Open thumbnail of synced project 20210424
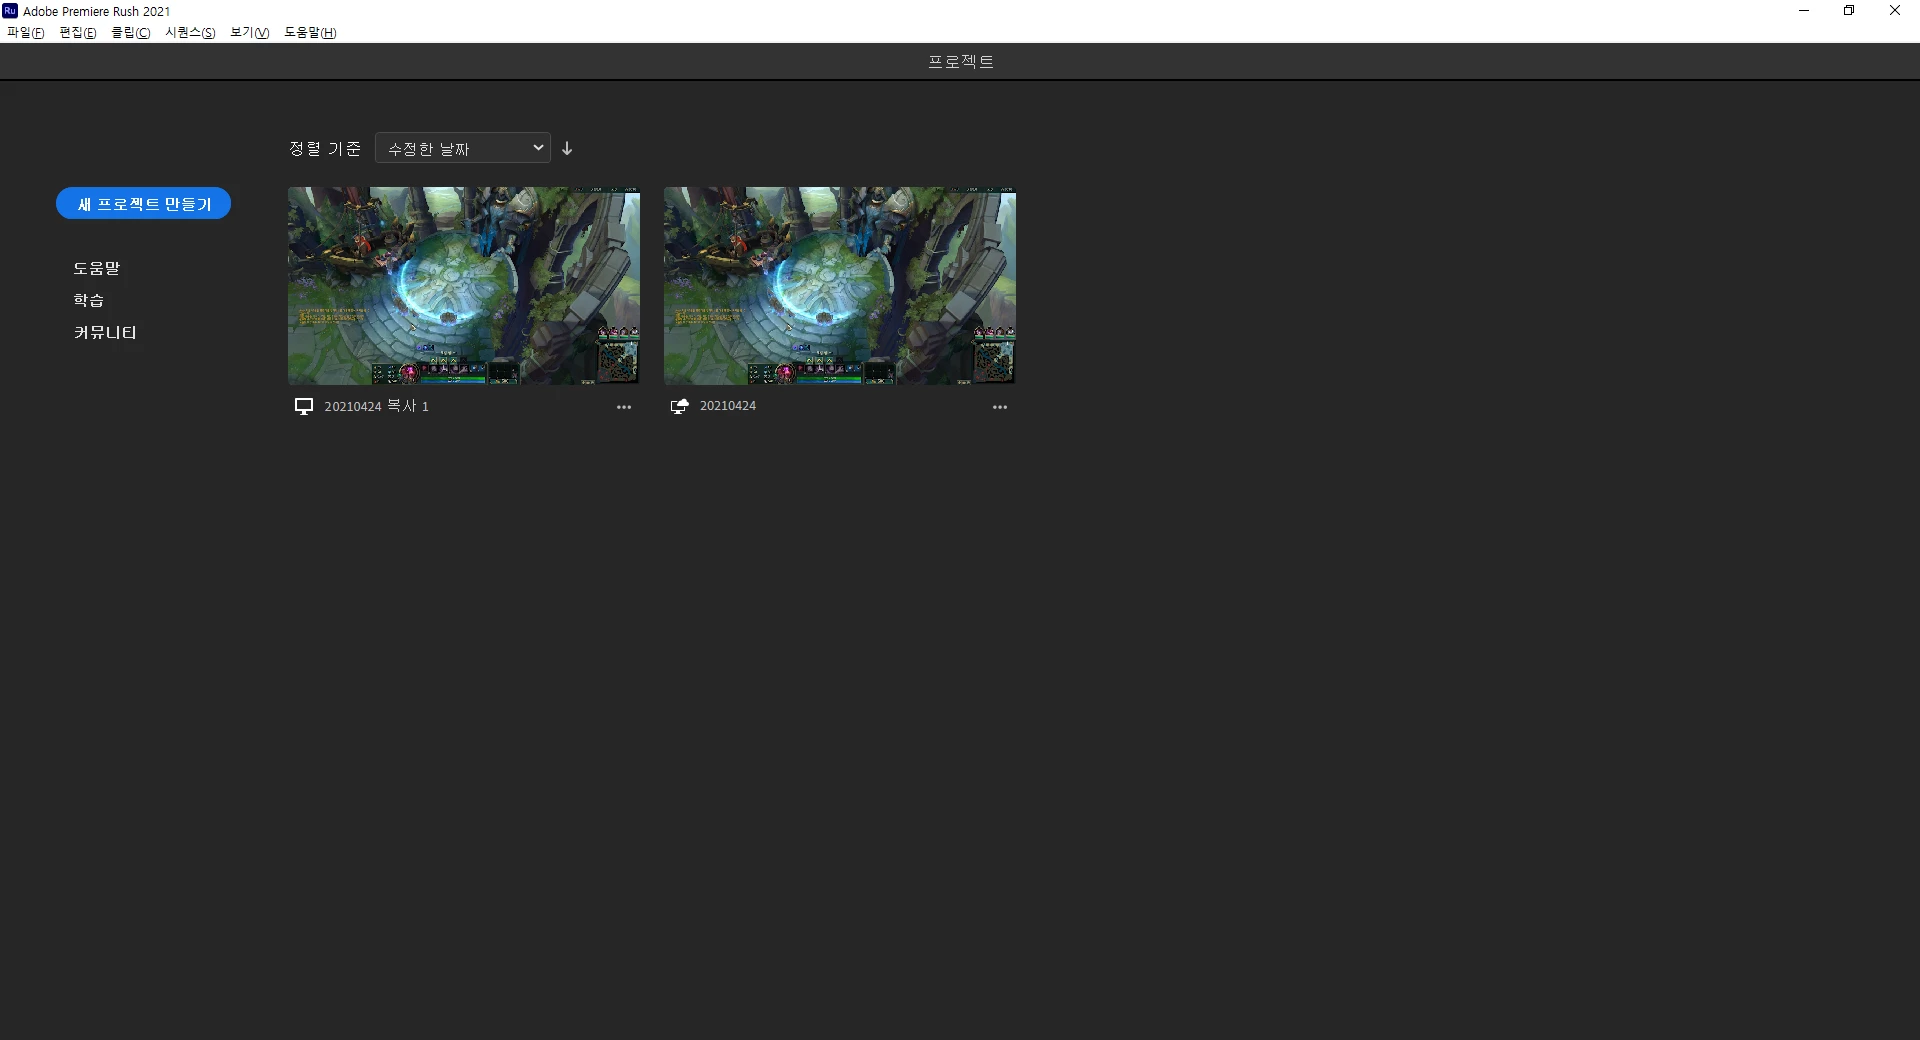 point(840,286)
